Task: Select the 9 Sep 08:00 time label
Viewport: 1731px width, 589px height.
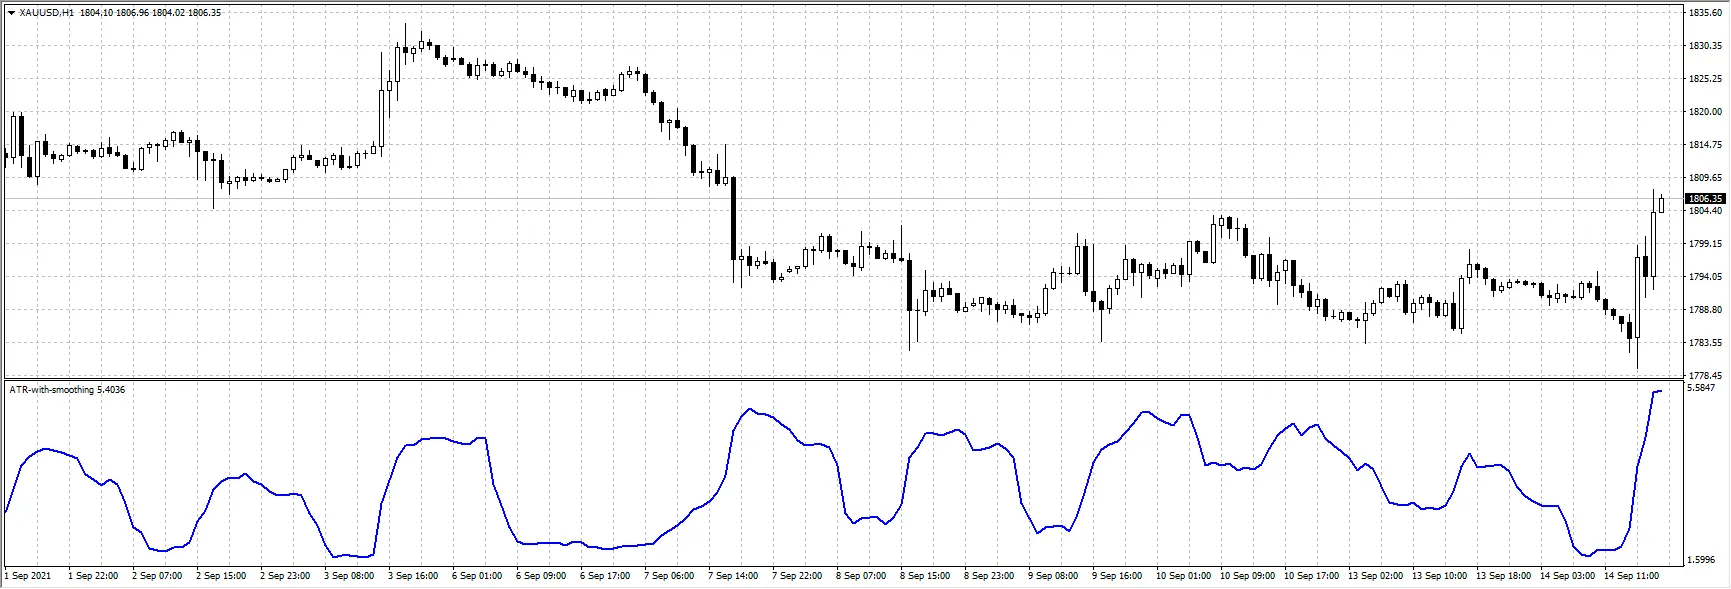Action: (1055, 576)
